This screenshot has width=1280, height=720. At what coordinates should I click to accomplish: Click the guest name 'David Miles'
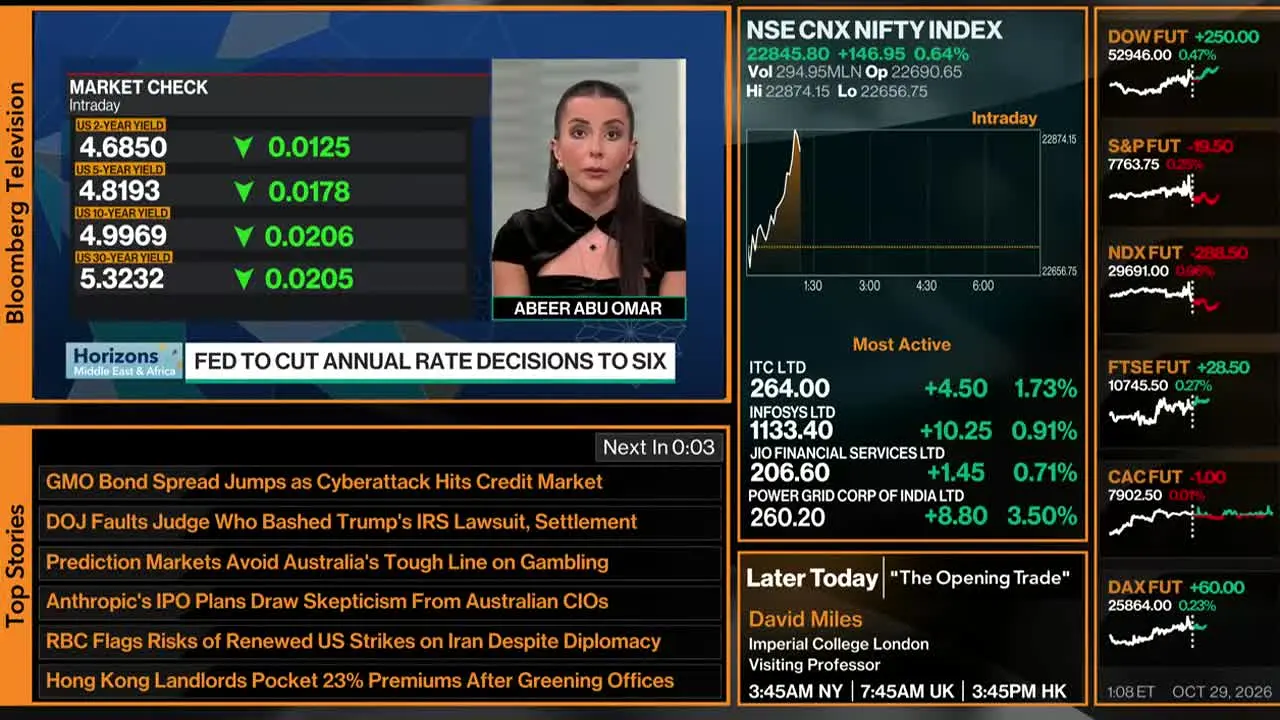pos(805,619)
